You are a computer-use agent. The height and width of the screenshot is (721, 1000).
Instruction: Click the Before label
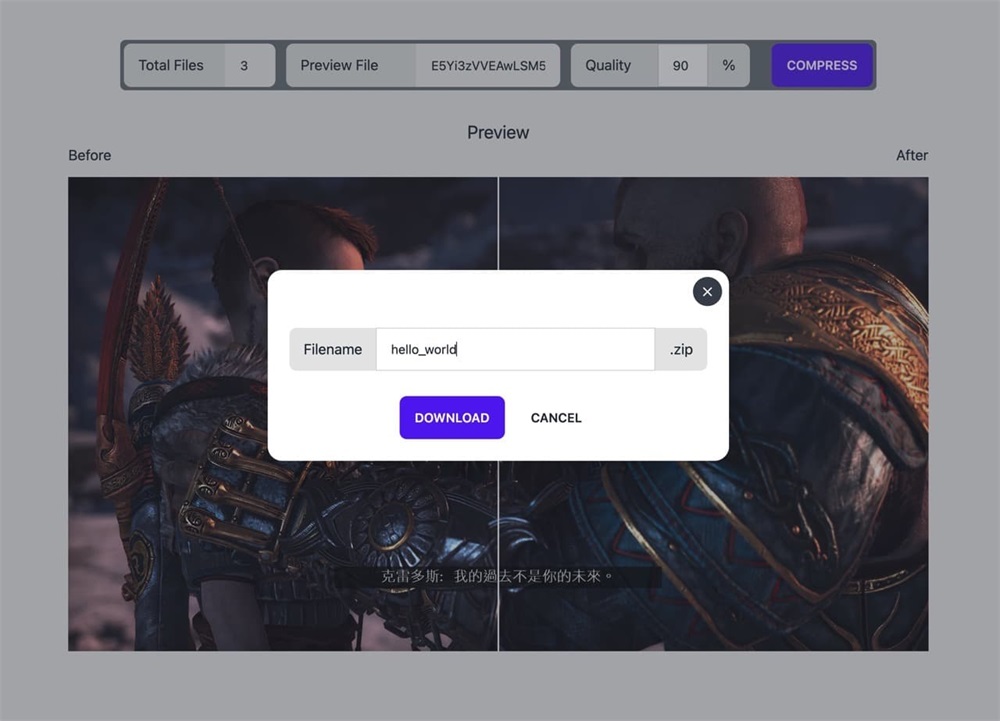click(89, 155)
